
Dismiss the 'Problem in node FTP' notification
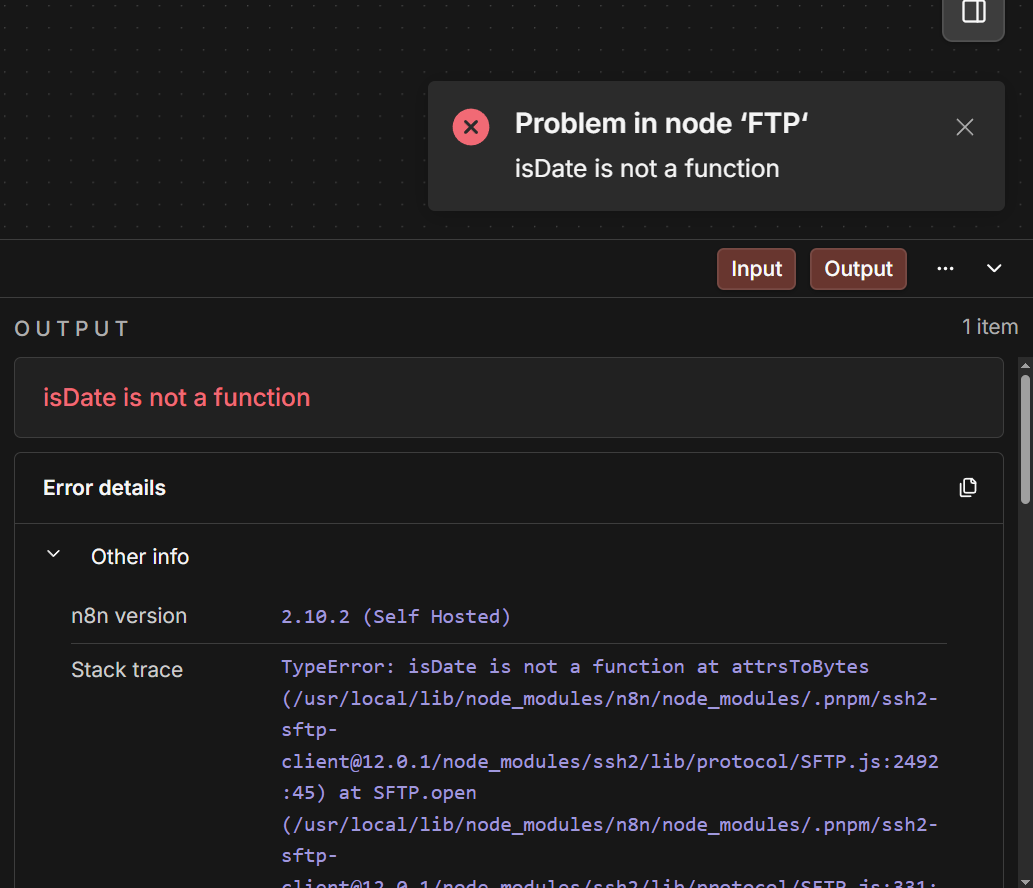tap(964, 127)
